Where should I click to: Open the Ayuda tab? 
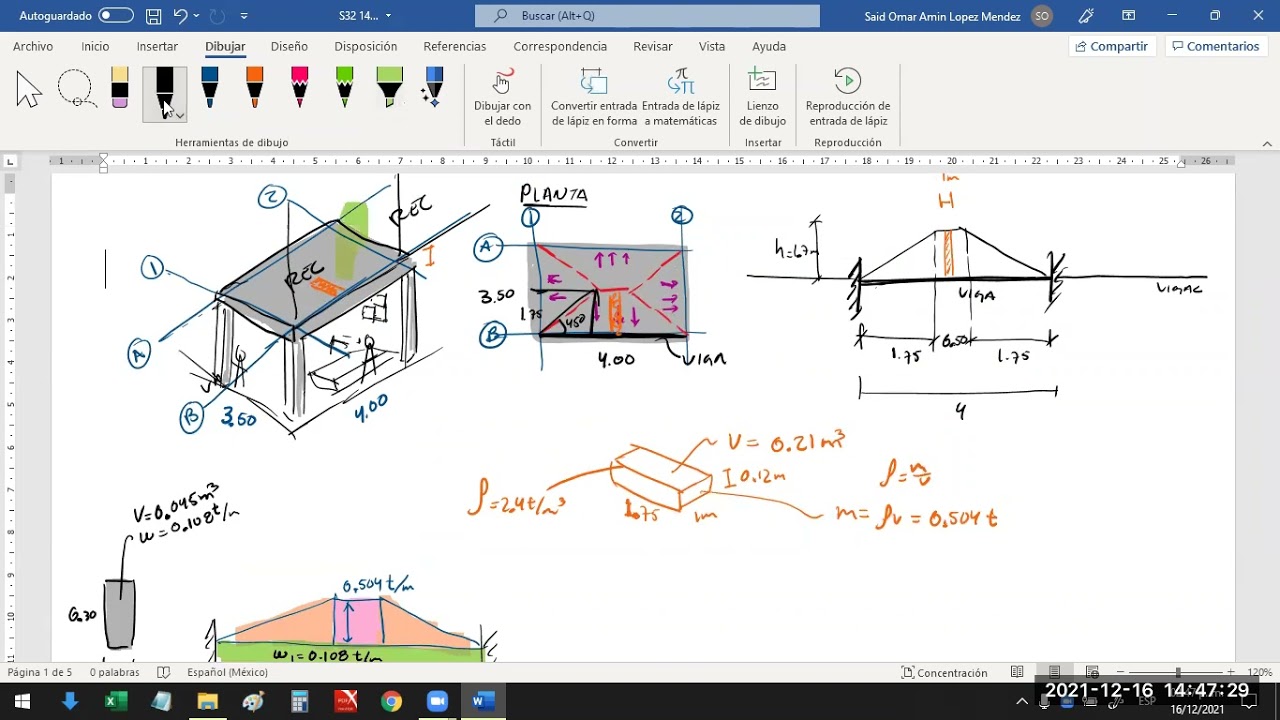pyautogui.click(x=769, y=46)
